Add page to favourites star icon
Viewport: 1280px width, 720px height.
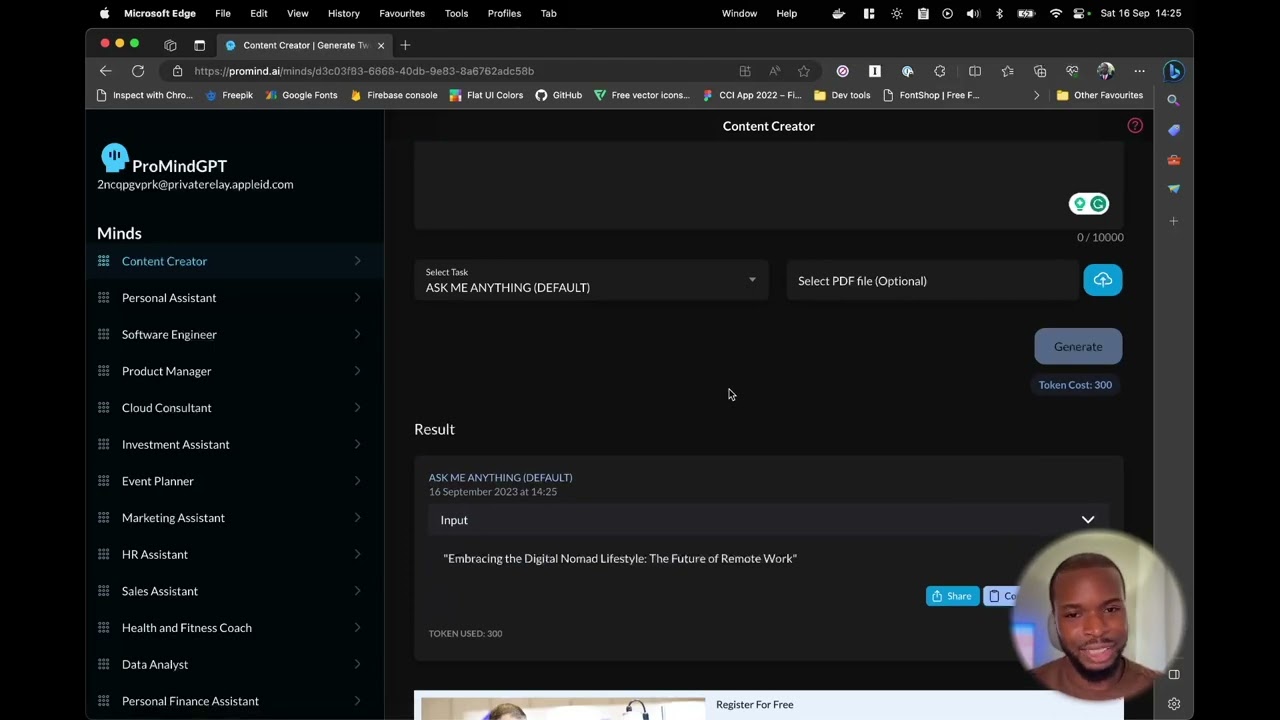pos(804,71)
